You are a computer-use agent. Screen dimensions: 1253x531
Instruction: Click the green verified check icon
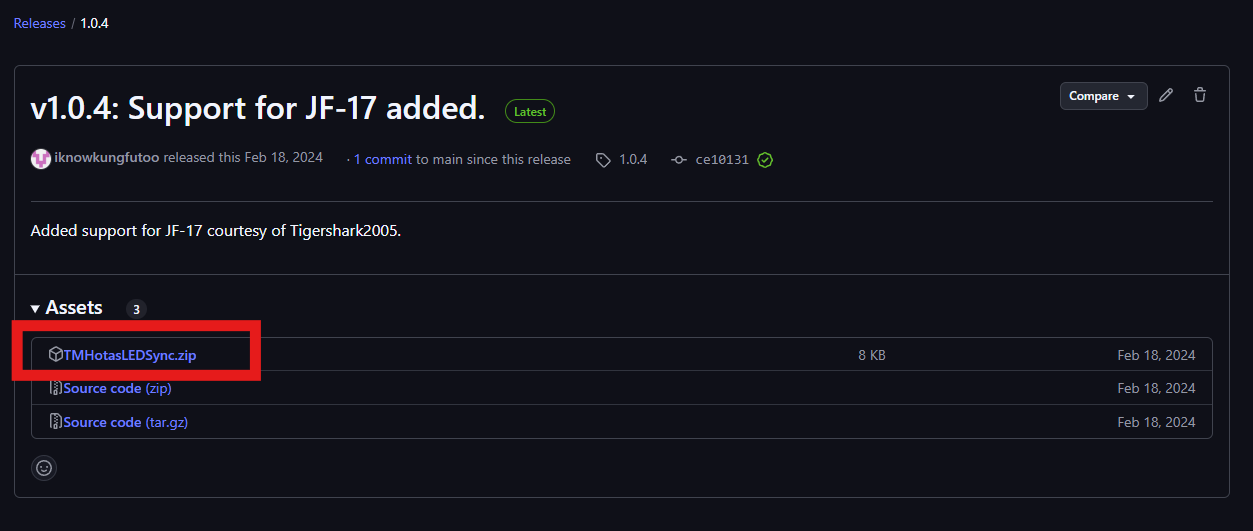pos(765,160)
